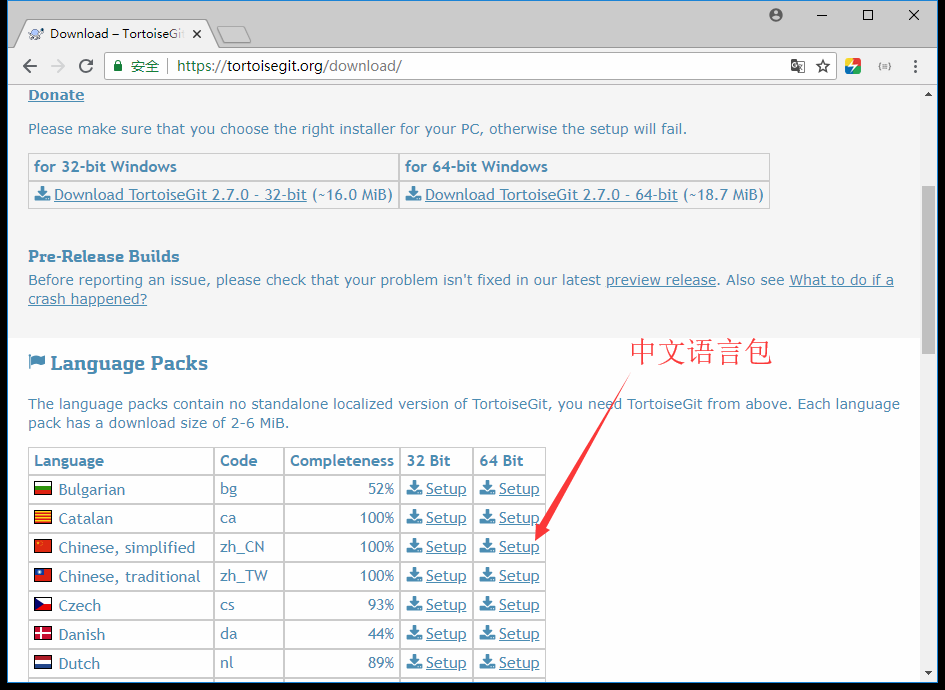This screenshot has width=945, height=690.
Task: Click the zh_CN code cell
Action: click(248, 547)
